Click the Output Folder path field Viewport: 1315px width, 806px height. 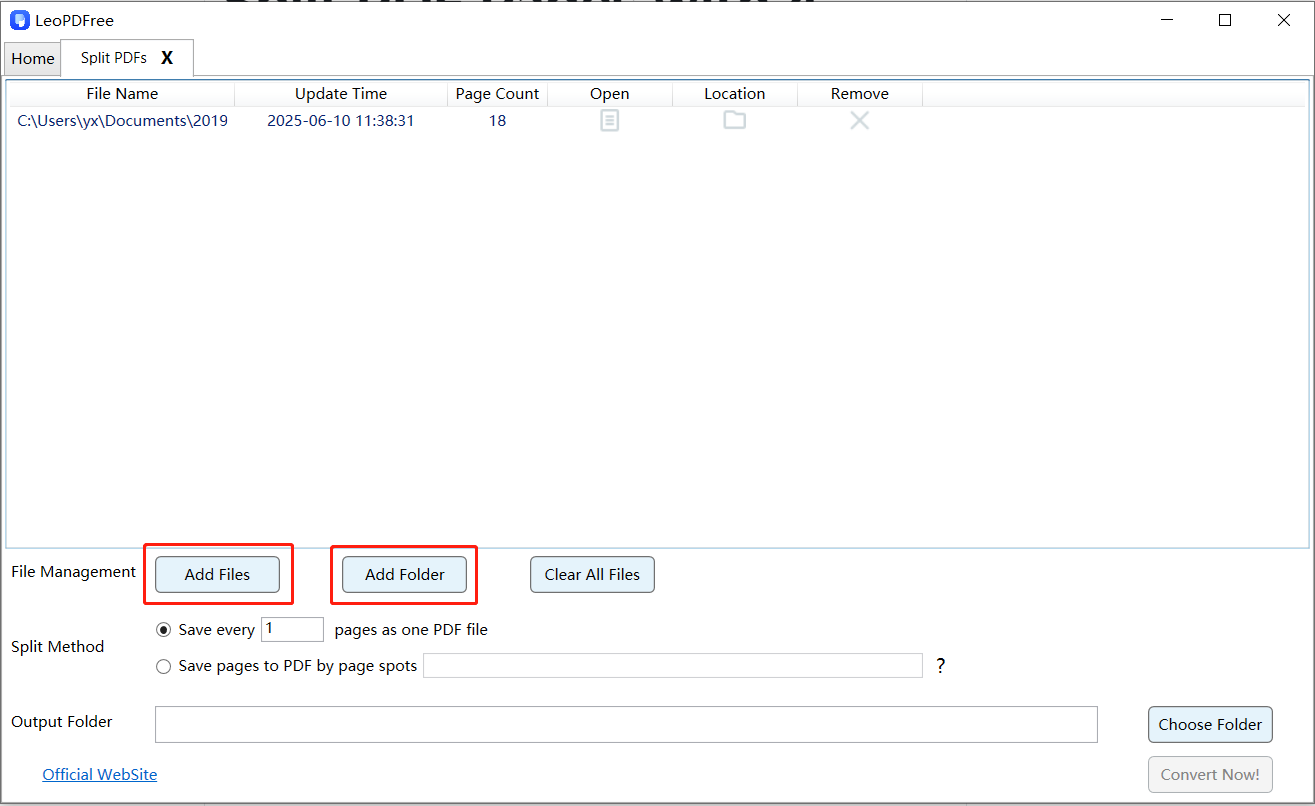[626, 725]
